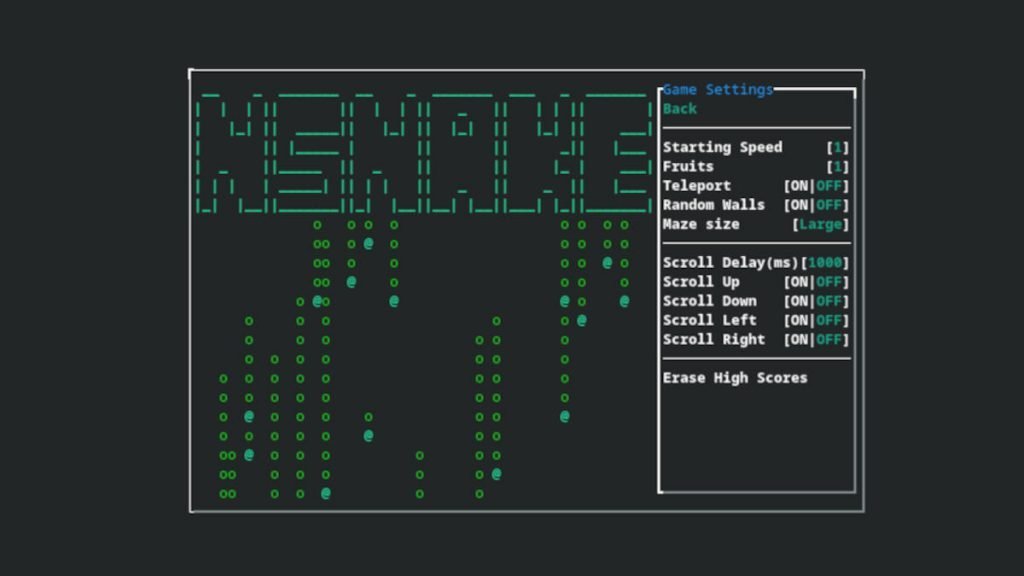1024x576 pixels.
Task: Click the Scroll Left label
Action: point(709,321)
